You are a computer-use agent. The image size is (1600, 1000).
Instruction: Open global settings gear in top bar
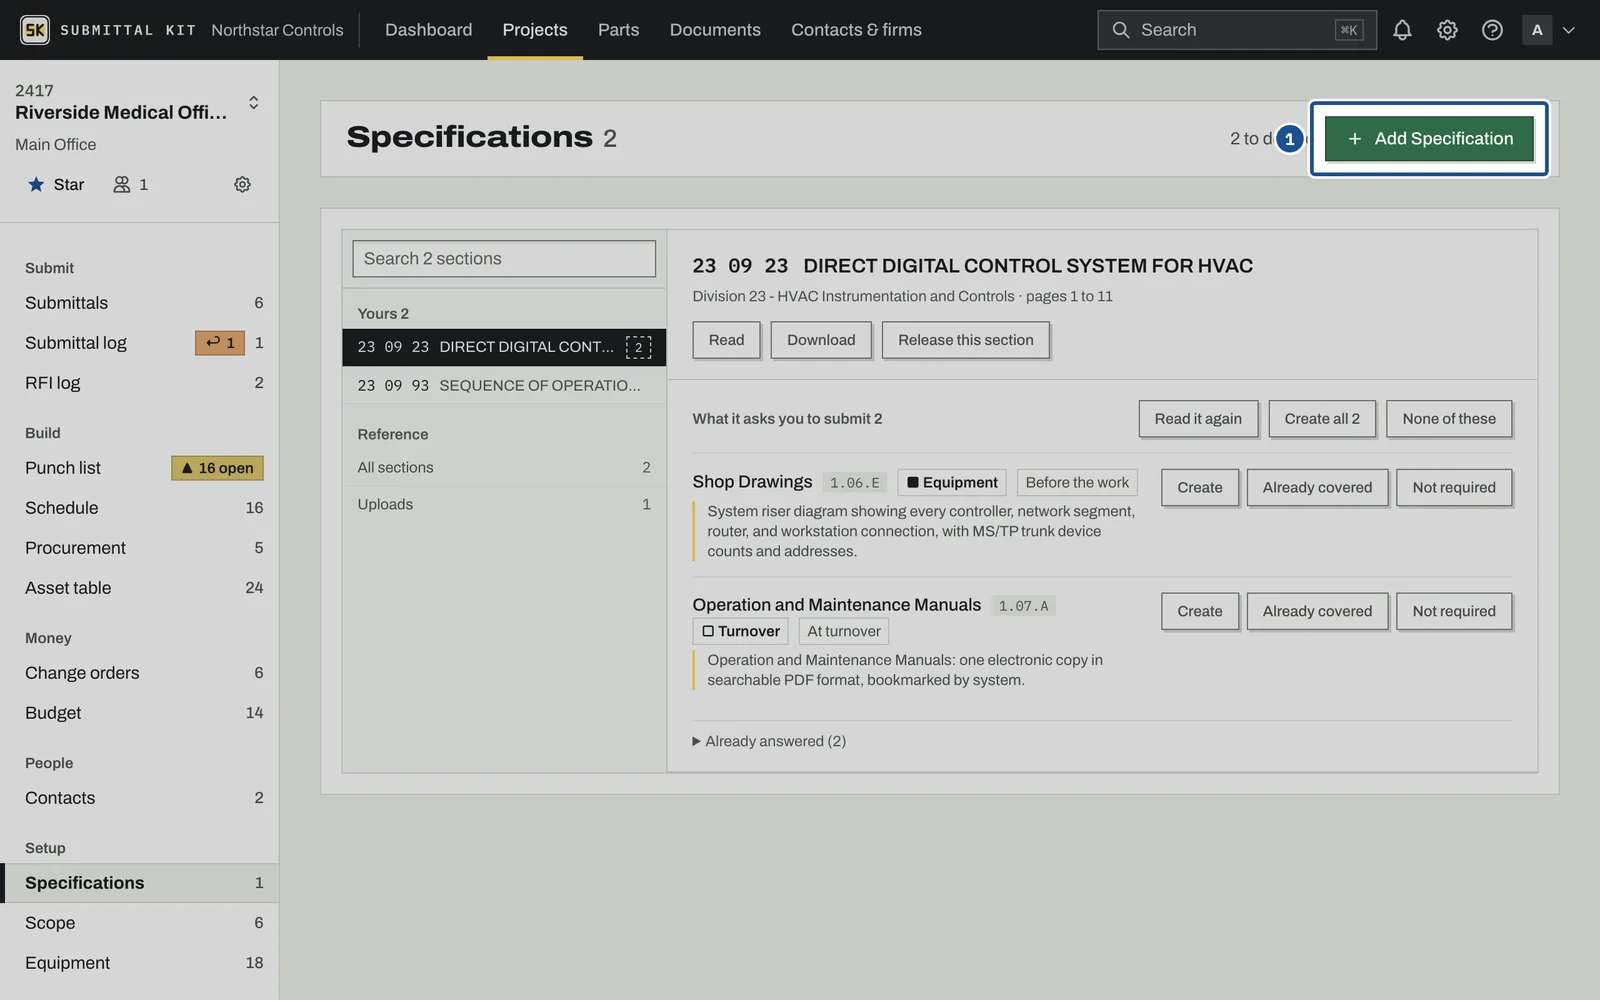click(1447, 30)
